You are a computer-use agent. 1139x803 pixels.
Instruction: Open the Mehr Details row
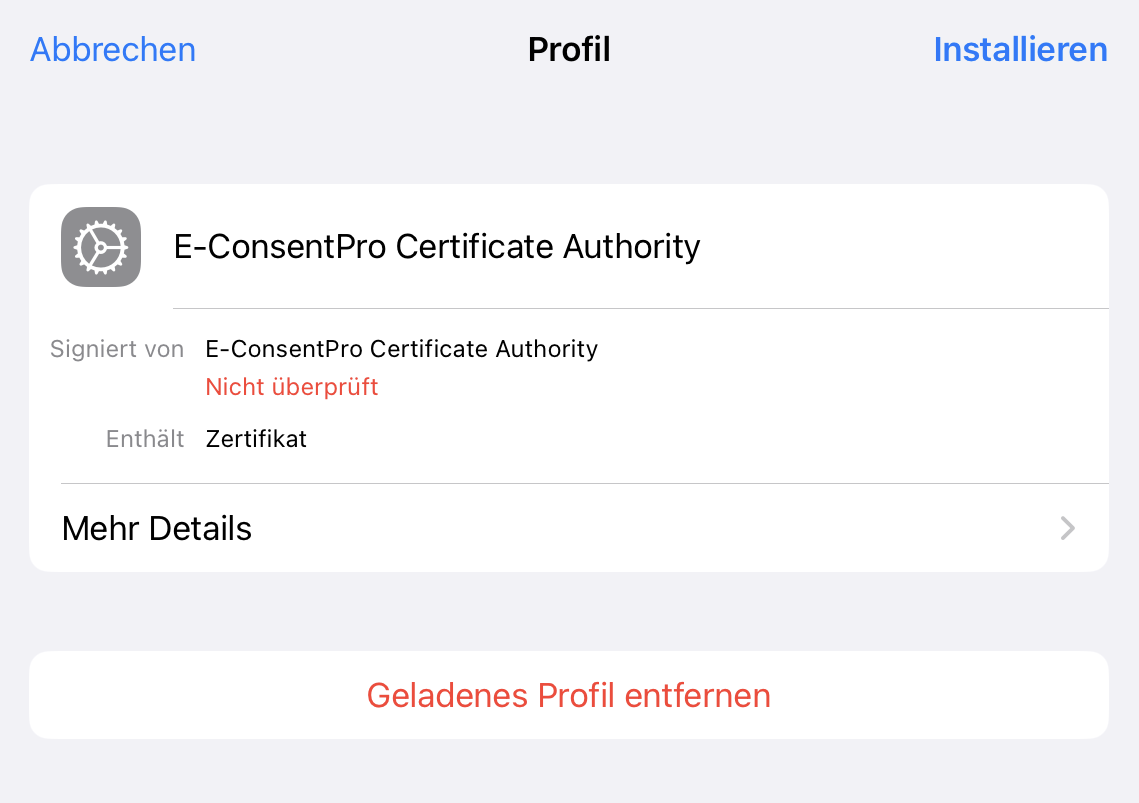tap(569, 528)
